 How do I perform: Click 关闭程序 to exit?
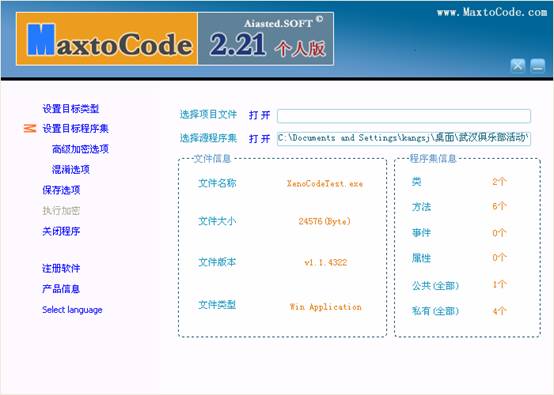pyautogui.click(x=61, y=231)
